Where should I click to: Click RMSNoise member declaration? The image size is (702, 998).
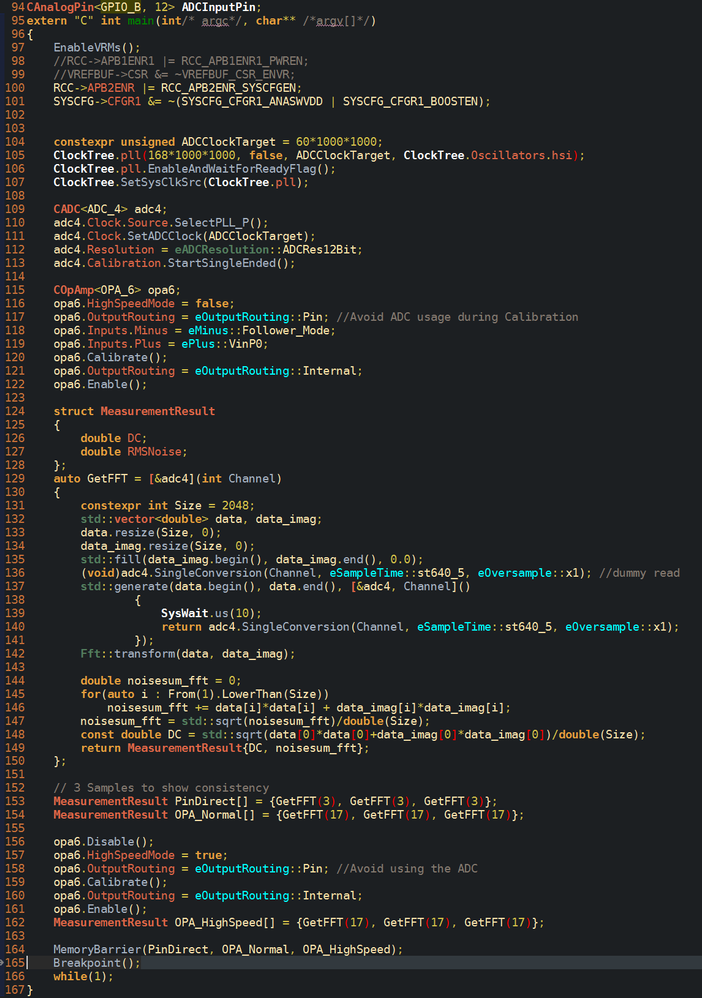click(x=154, y=451)
